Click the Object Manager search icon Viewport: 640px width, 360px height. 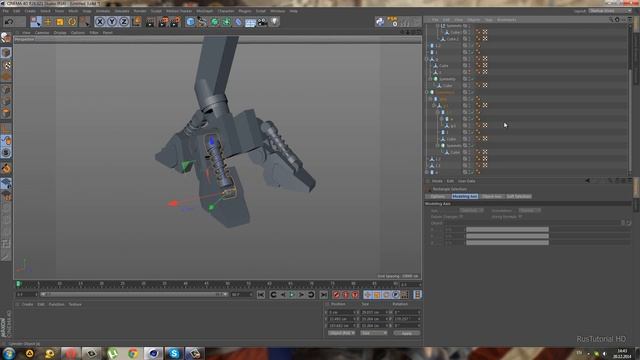611,20
